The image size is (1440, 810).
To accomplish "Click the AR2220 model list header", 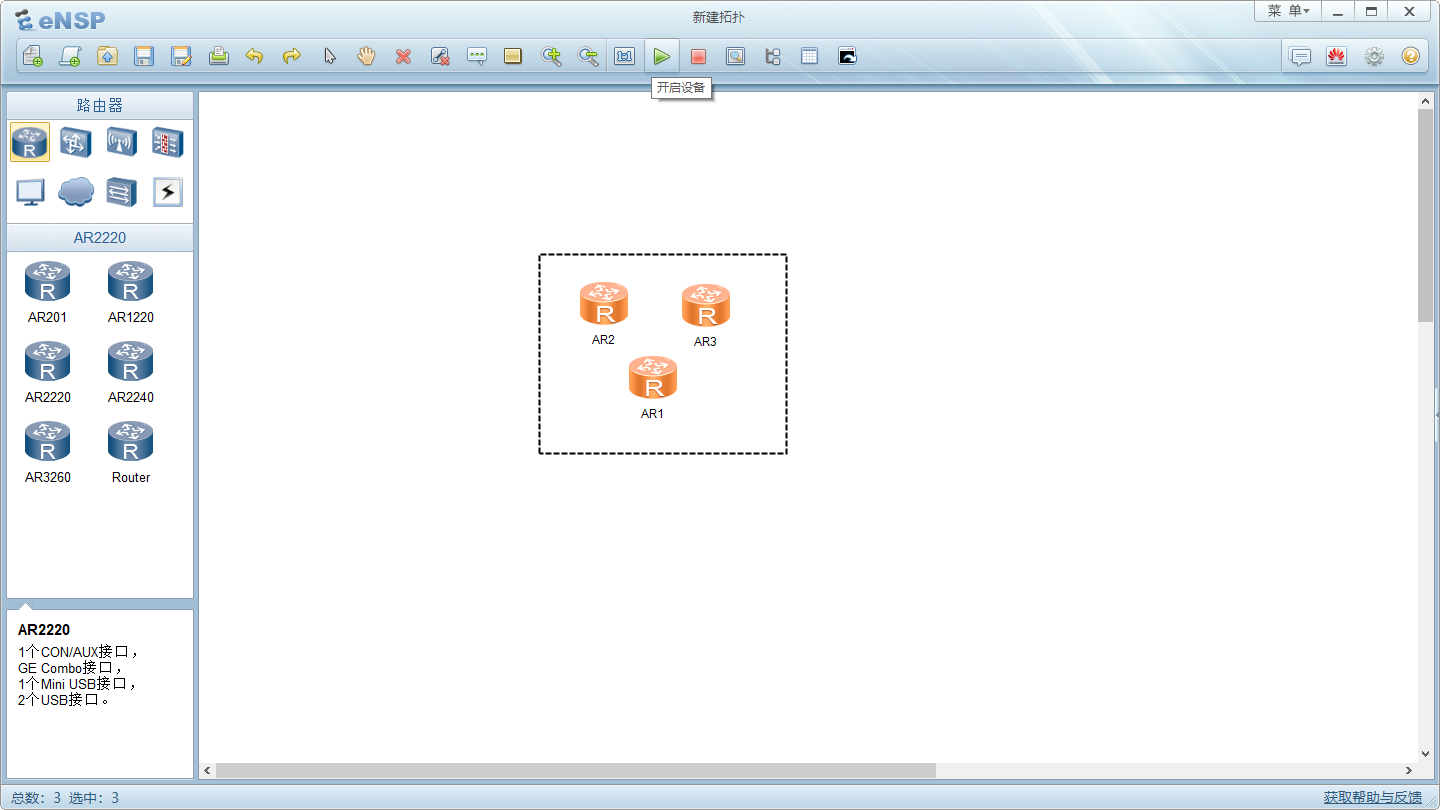I will click(x=100, y=238).
